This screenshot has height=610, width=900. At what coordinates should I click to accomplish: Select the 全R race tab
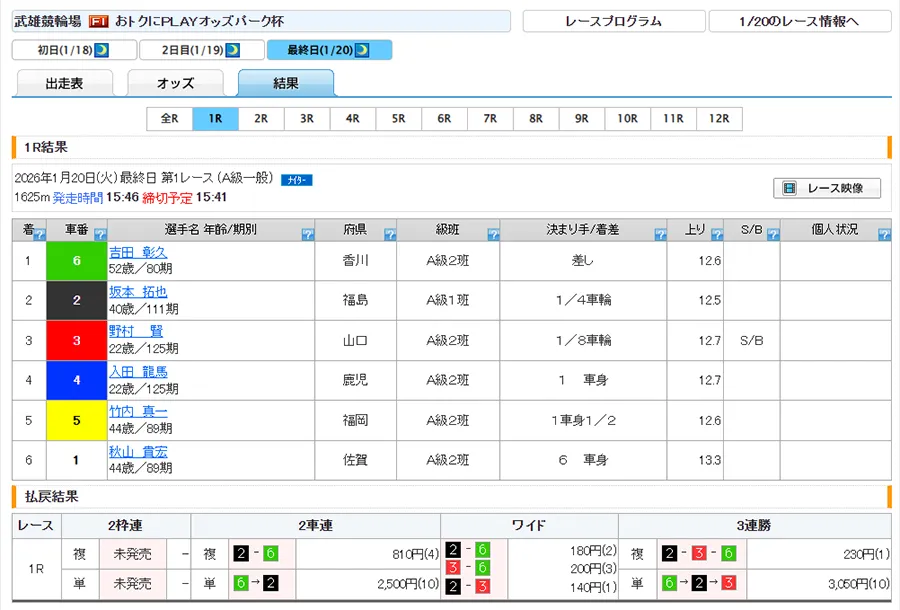click(169, 118)
